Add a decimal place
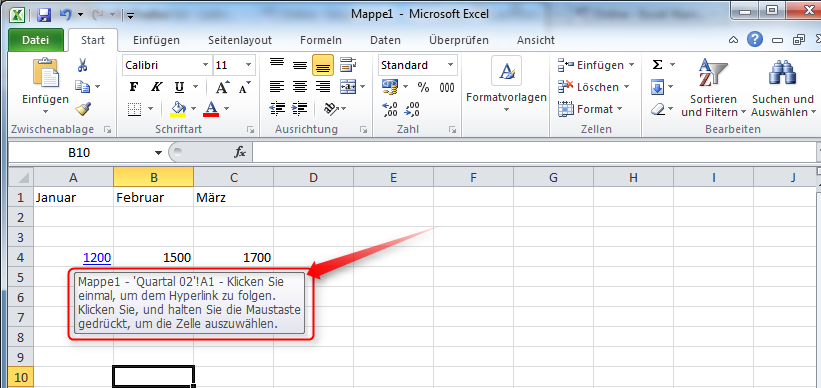Screen dimensions: 821x388 click(390, 109)
